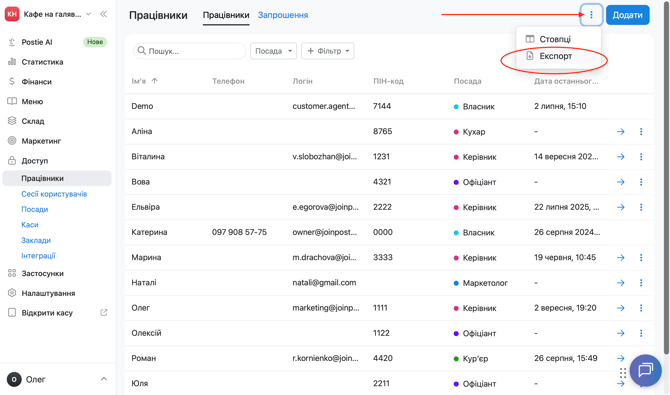Open Інтеграції in the sidebar
This screenshot has width=670, height=395.
click(x=38, y=256)
